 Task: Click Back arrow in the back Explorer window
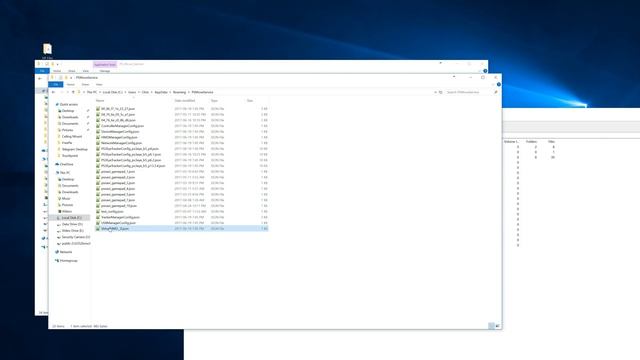pyautogui.click(x=40, y=79)
